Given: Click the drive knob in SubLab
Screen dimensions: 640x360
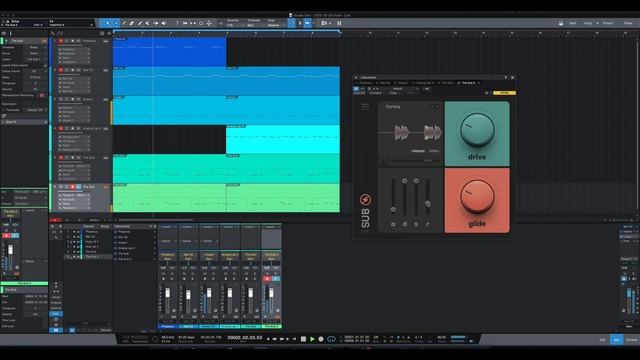Looking at the screenshot, I should (x=477, y=130).
